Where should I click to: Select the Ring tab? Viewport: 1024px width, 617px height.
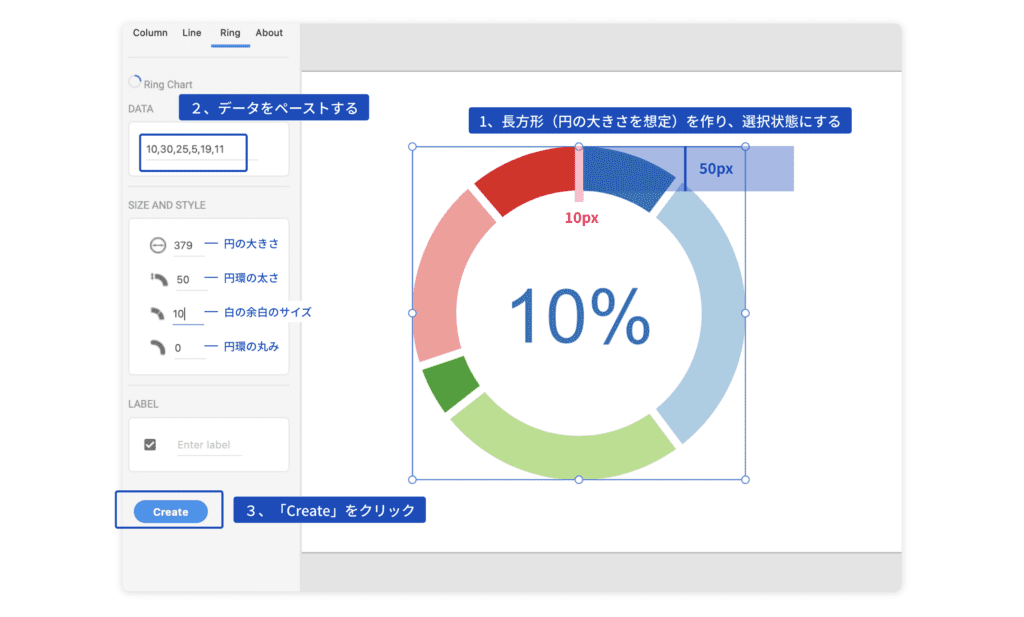click(x=230, y=33)
